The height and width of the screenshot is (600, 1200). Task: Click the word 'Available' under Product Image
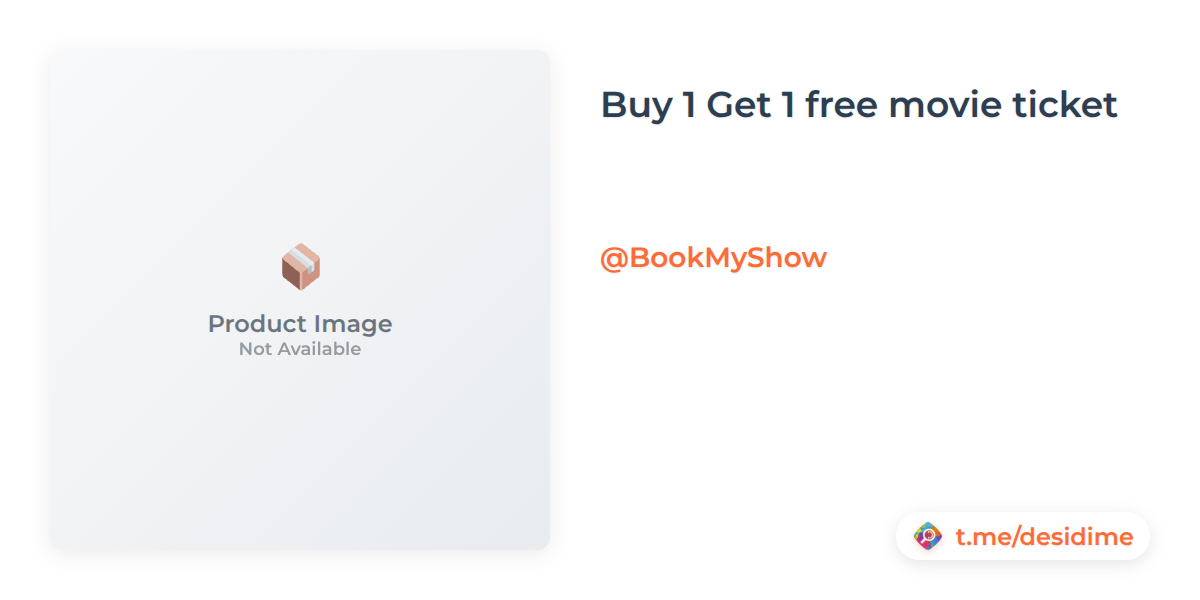pos(321,349)
